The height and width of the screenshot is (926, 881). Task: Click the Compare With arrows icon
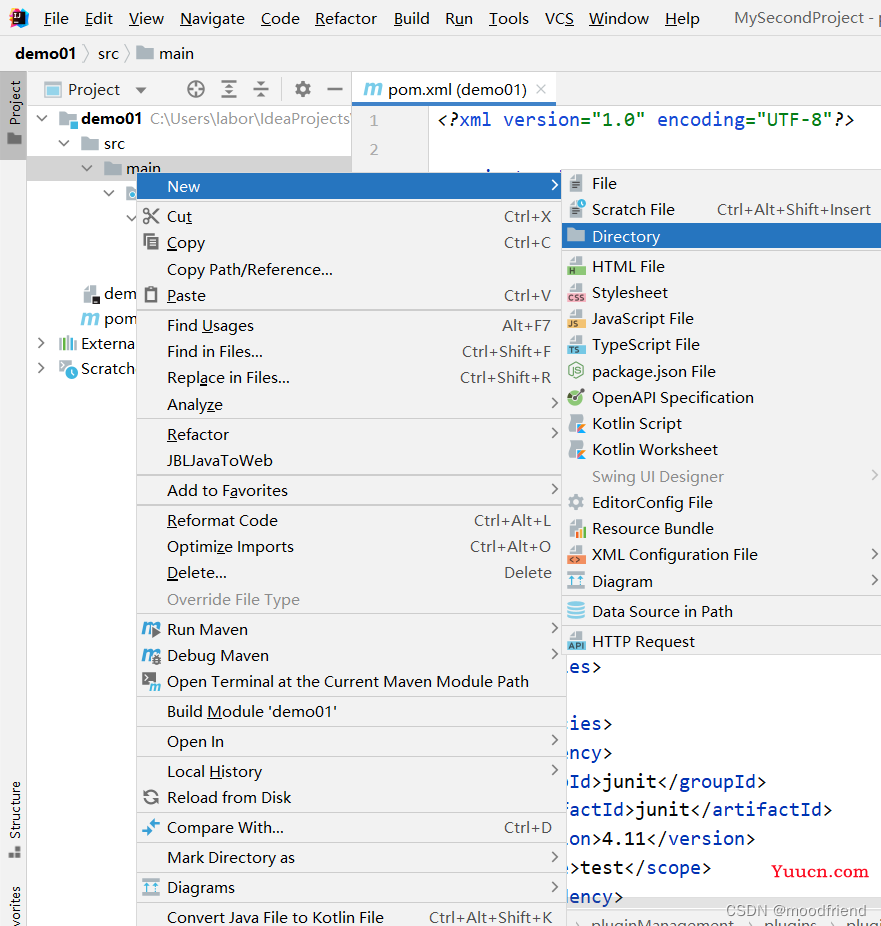151,827
